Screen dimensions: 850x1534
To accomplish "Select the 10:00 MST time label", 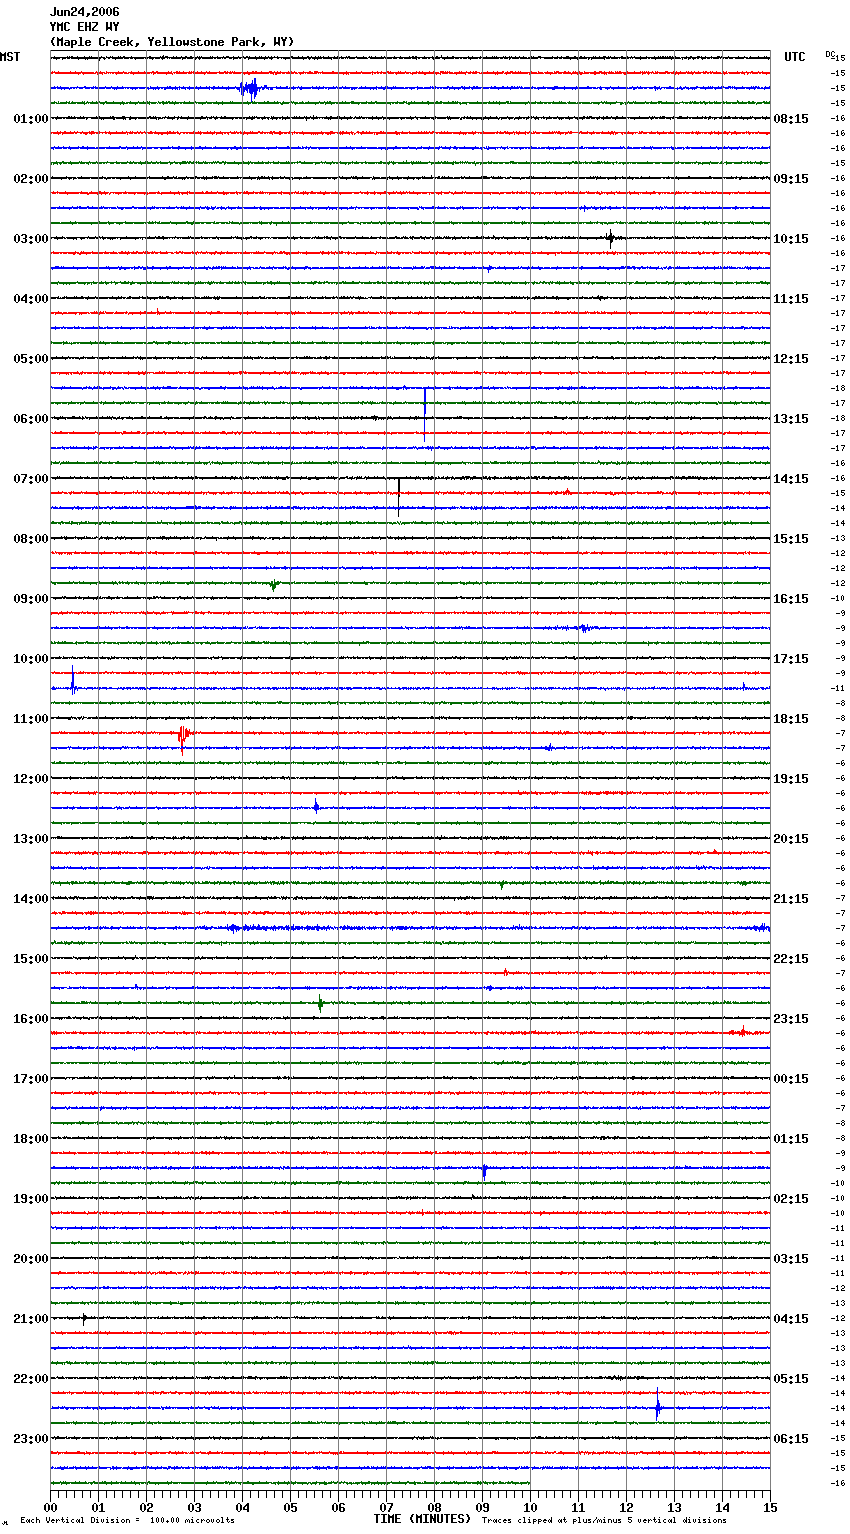I will pos(31,659).
